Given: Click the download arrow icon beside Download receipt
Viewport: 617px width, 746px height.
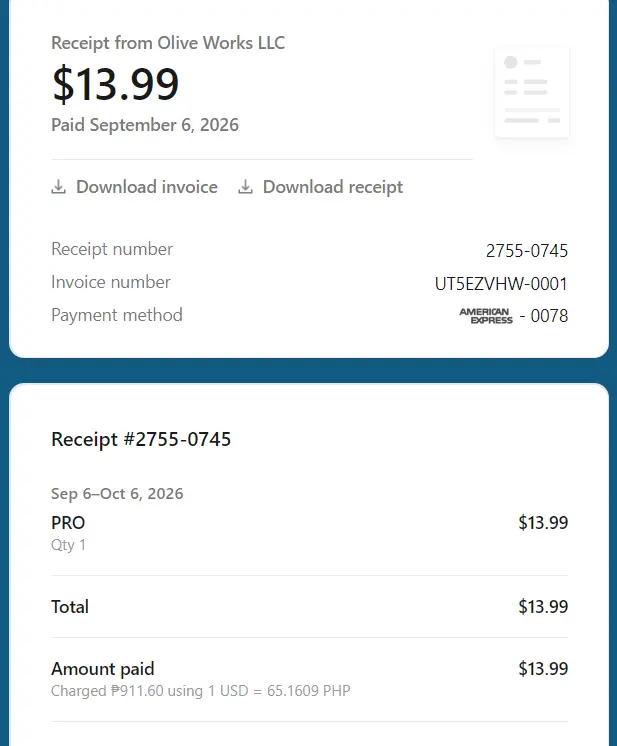Looking at the screenshot, I should [245, 187].
